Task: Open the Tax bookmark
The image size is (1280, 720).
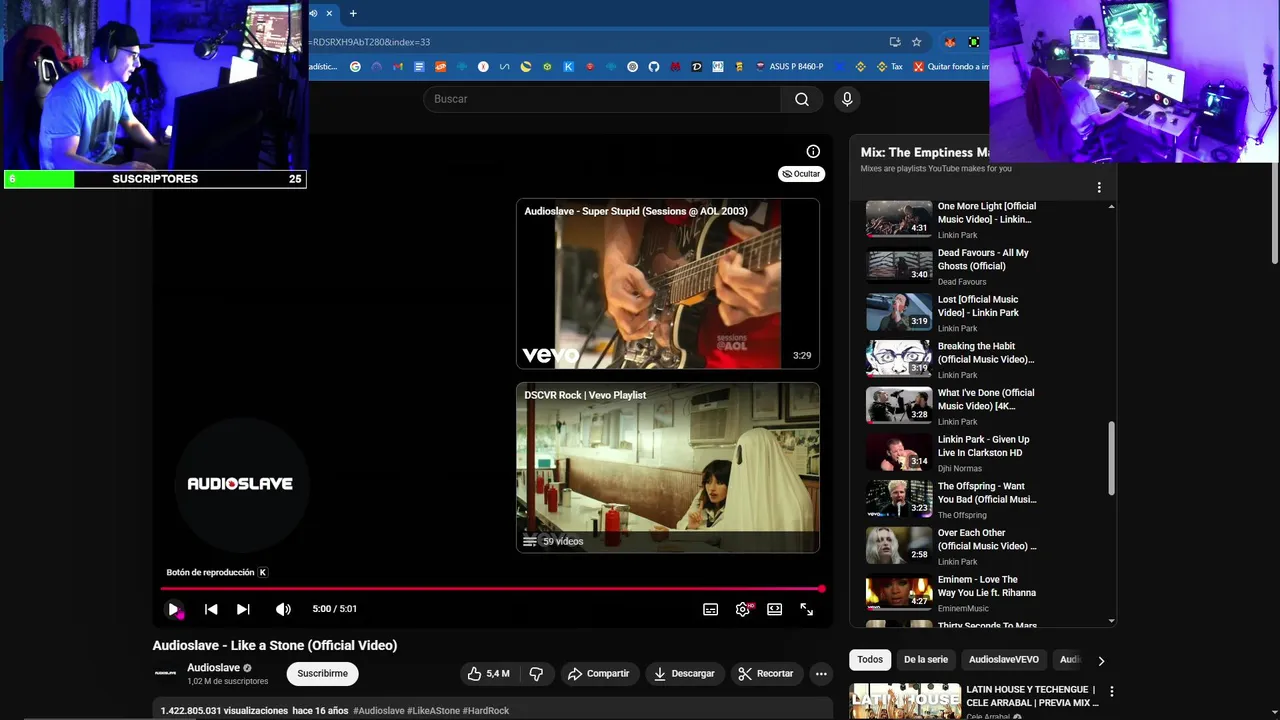Action: tap(889, 67)
